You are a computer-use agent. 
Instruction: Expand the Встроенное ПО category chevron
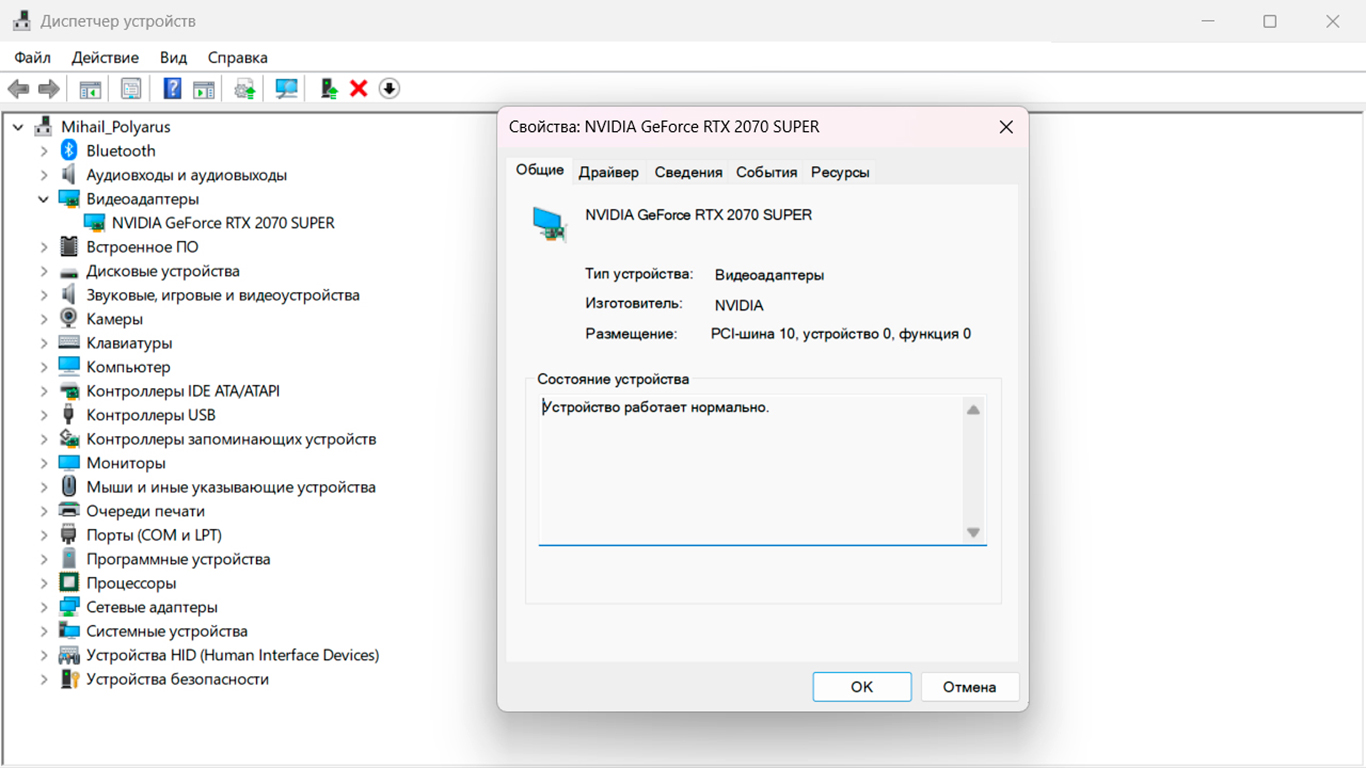click(43, 247)
